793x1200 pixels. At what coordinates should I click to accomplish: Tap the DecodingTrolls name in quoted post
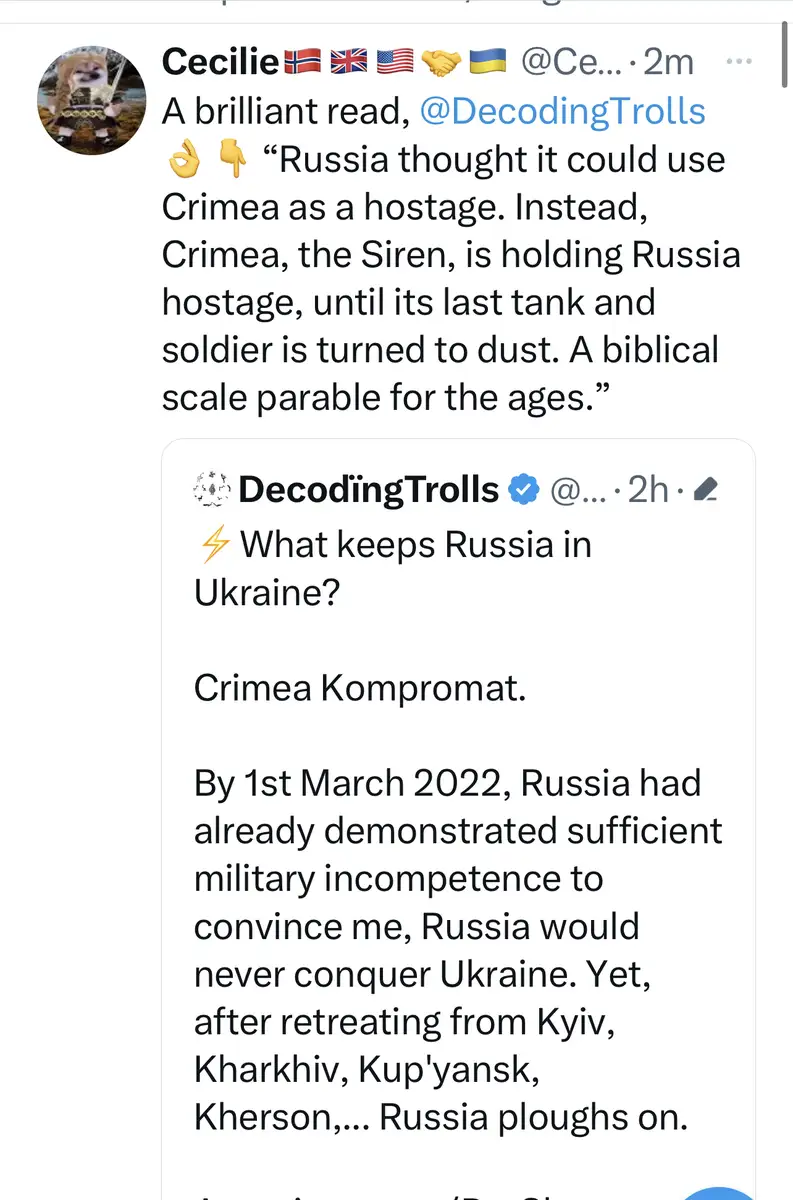coord(368,490)
